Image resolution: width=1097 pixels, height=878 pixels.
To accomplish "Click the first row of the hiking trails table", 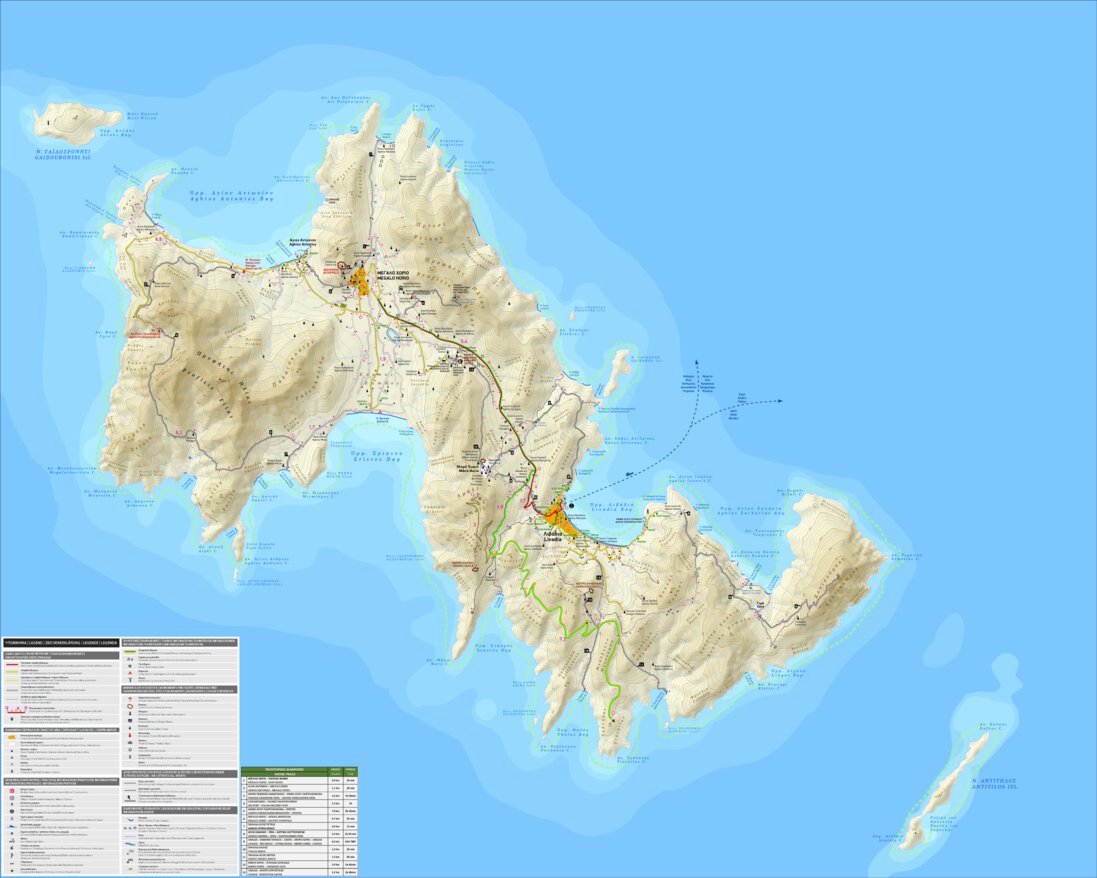I will pyautogui.click(x=290, y=781).
